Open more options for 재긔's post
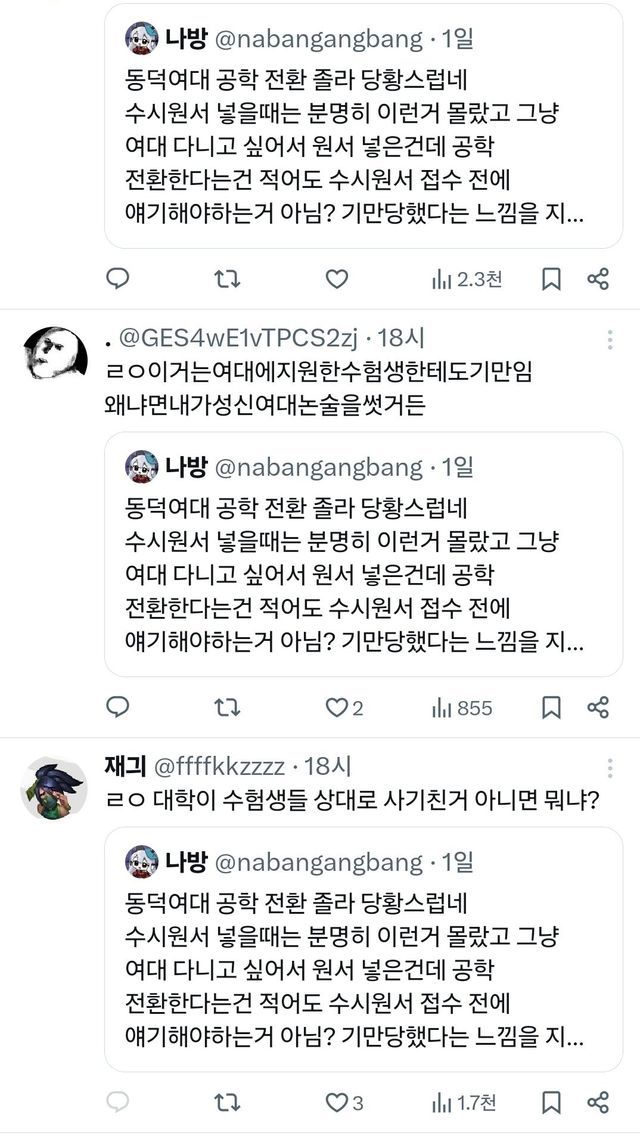This screenshot has height=1141, width=640. point(610,768)
